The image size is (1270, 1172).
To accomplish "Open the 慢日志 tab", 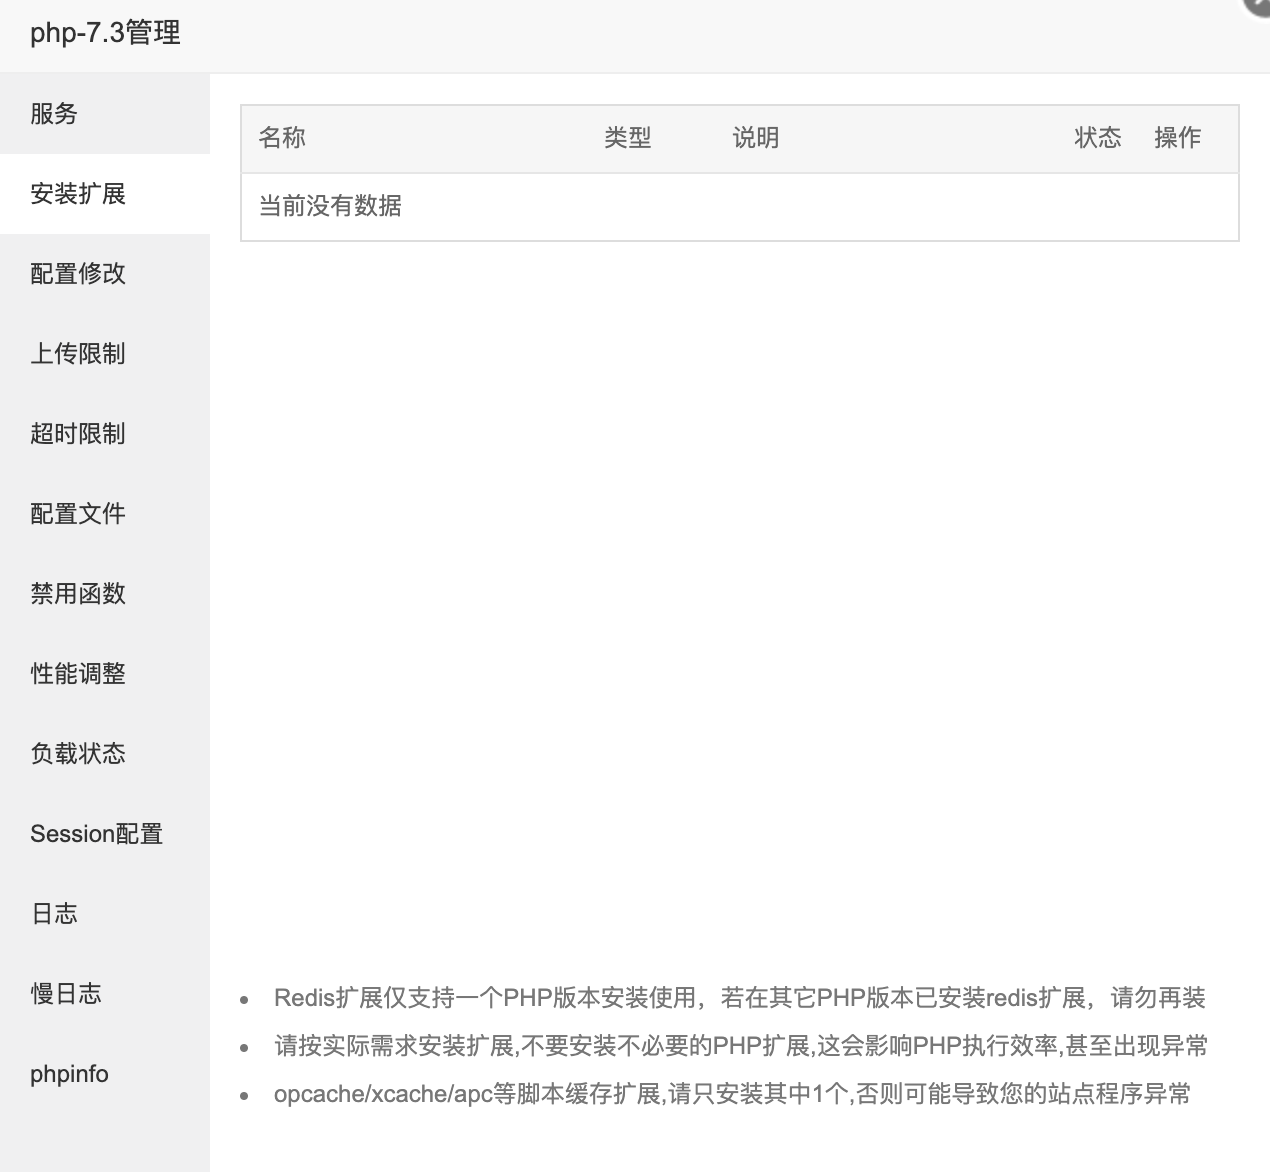I will tap(105, 994).
